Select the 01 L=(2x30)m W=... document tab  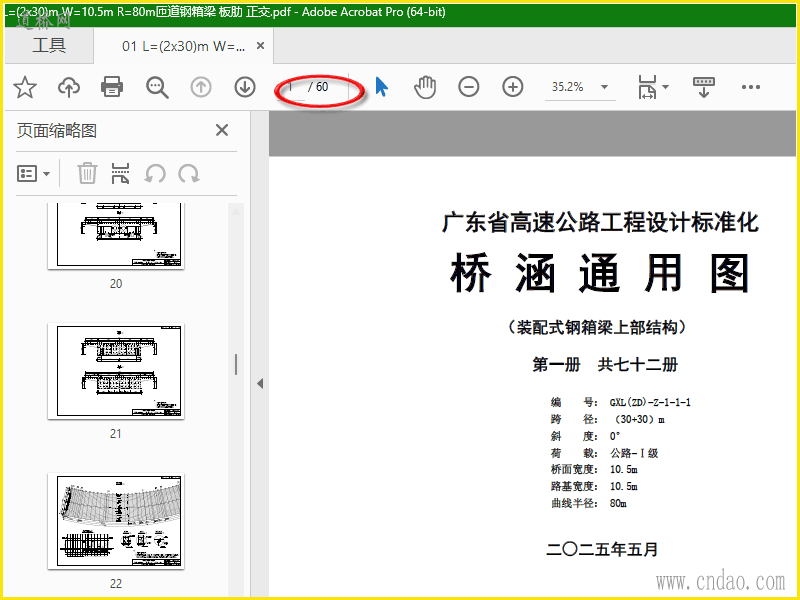pos(183,46)
